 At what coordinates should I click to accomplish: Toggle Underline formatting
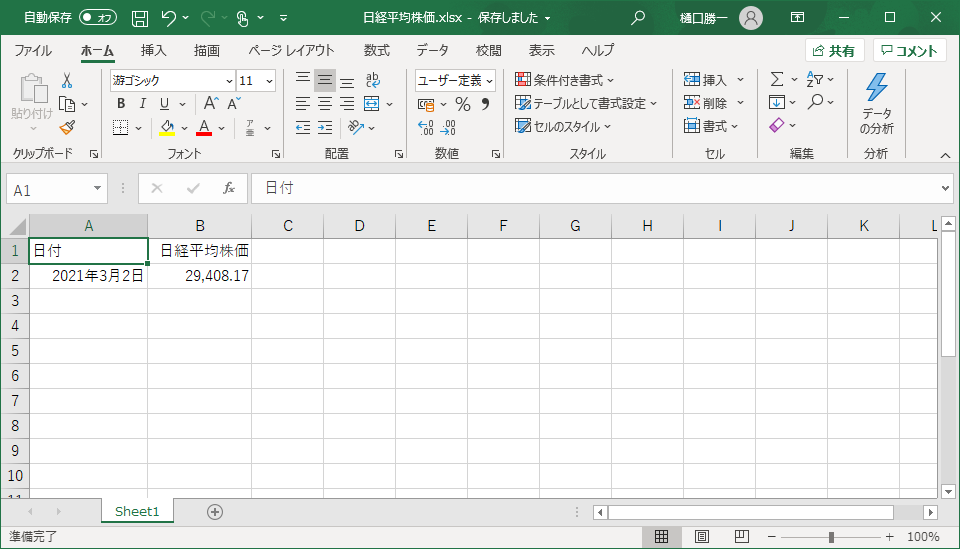coord(164,103)
